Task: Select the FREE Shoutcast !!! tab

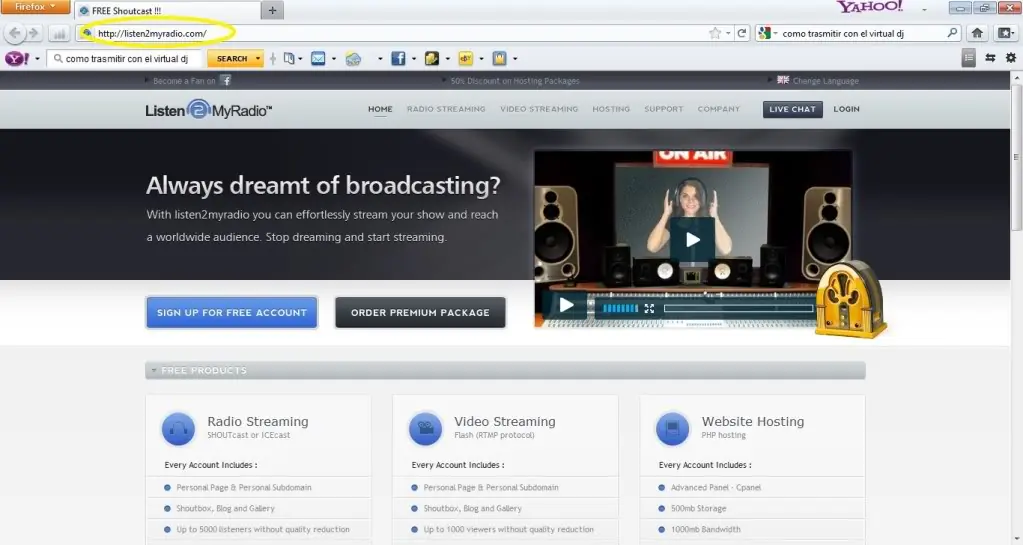Action: [x=167, y=10]
